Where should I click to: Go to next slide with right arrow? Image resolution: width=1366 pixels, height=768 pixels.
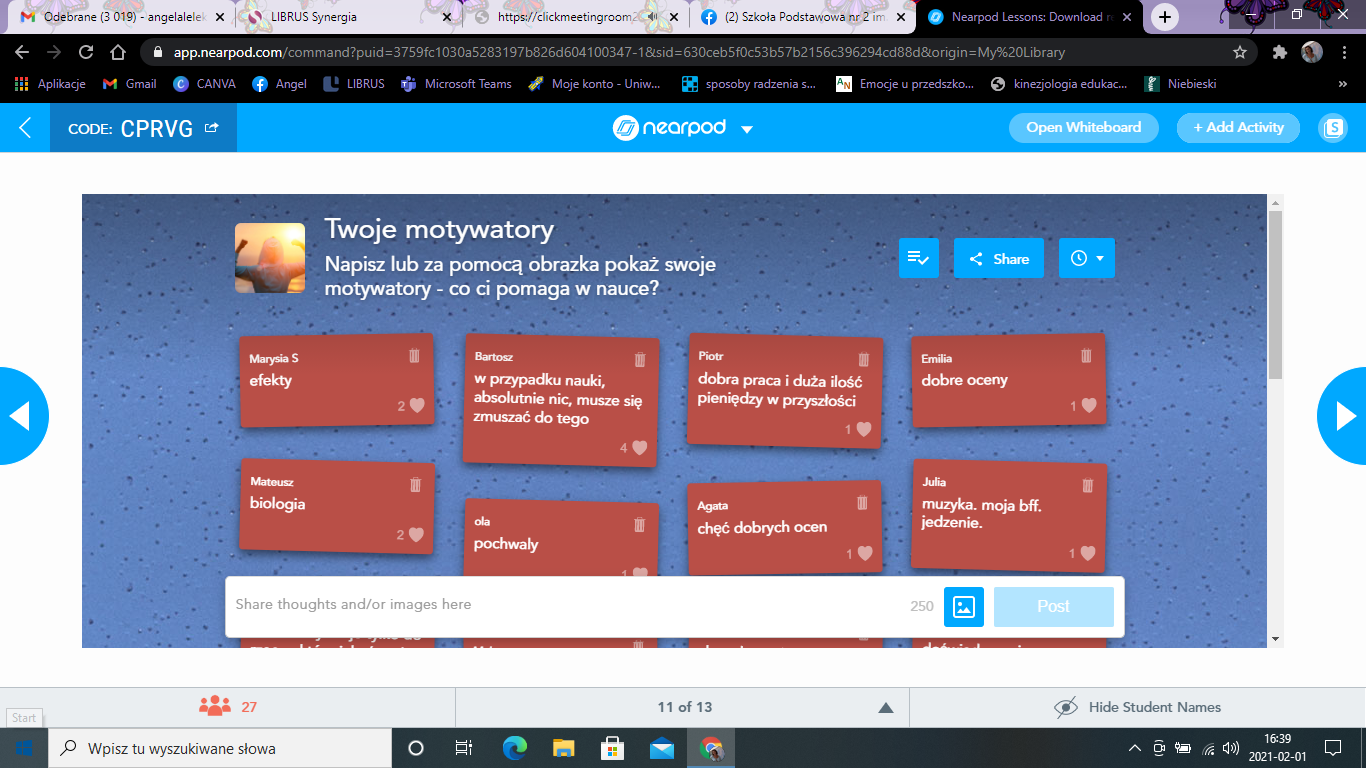coord(1343,416)
